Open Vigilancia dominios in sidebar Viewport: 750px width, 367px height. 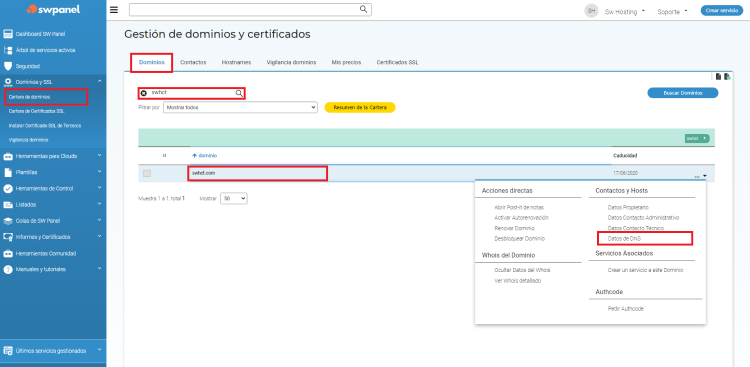point(28,140)
